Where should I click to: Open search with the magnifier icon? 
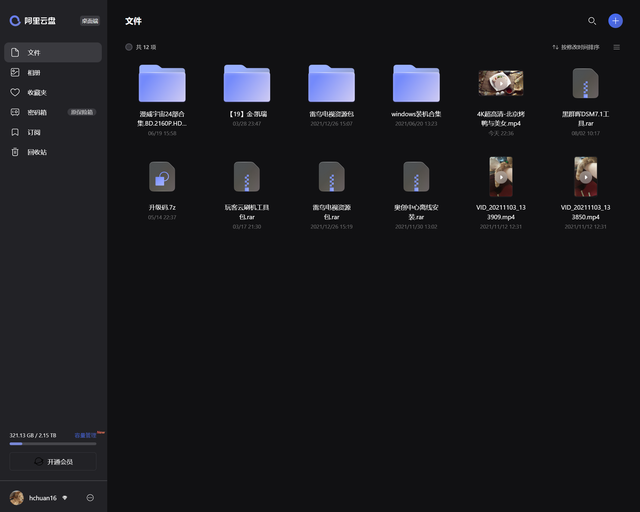click(x=592, y=21)
